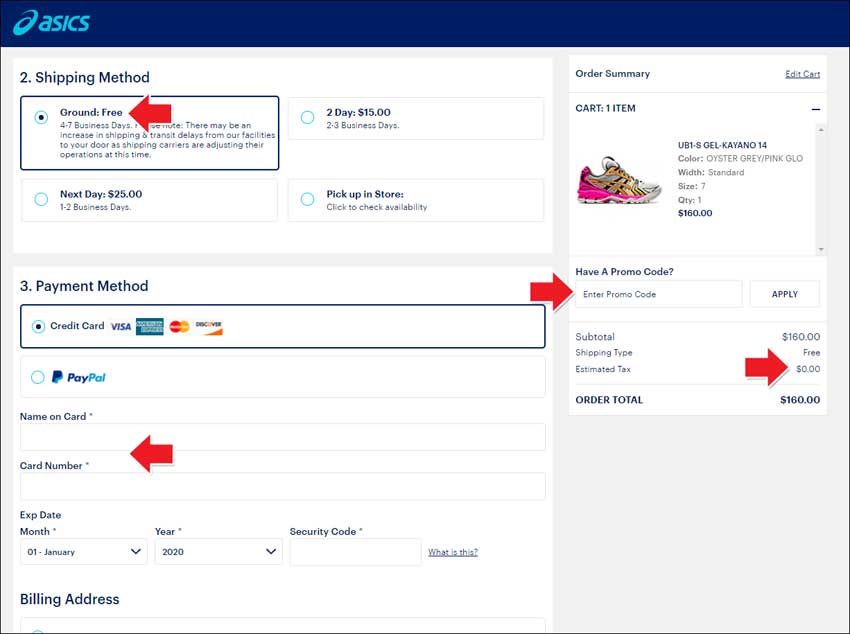Focus the Name on Card field
The height and width of the screenshot is (634, 850).
tap(282, 437)
